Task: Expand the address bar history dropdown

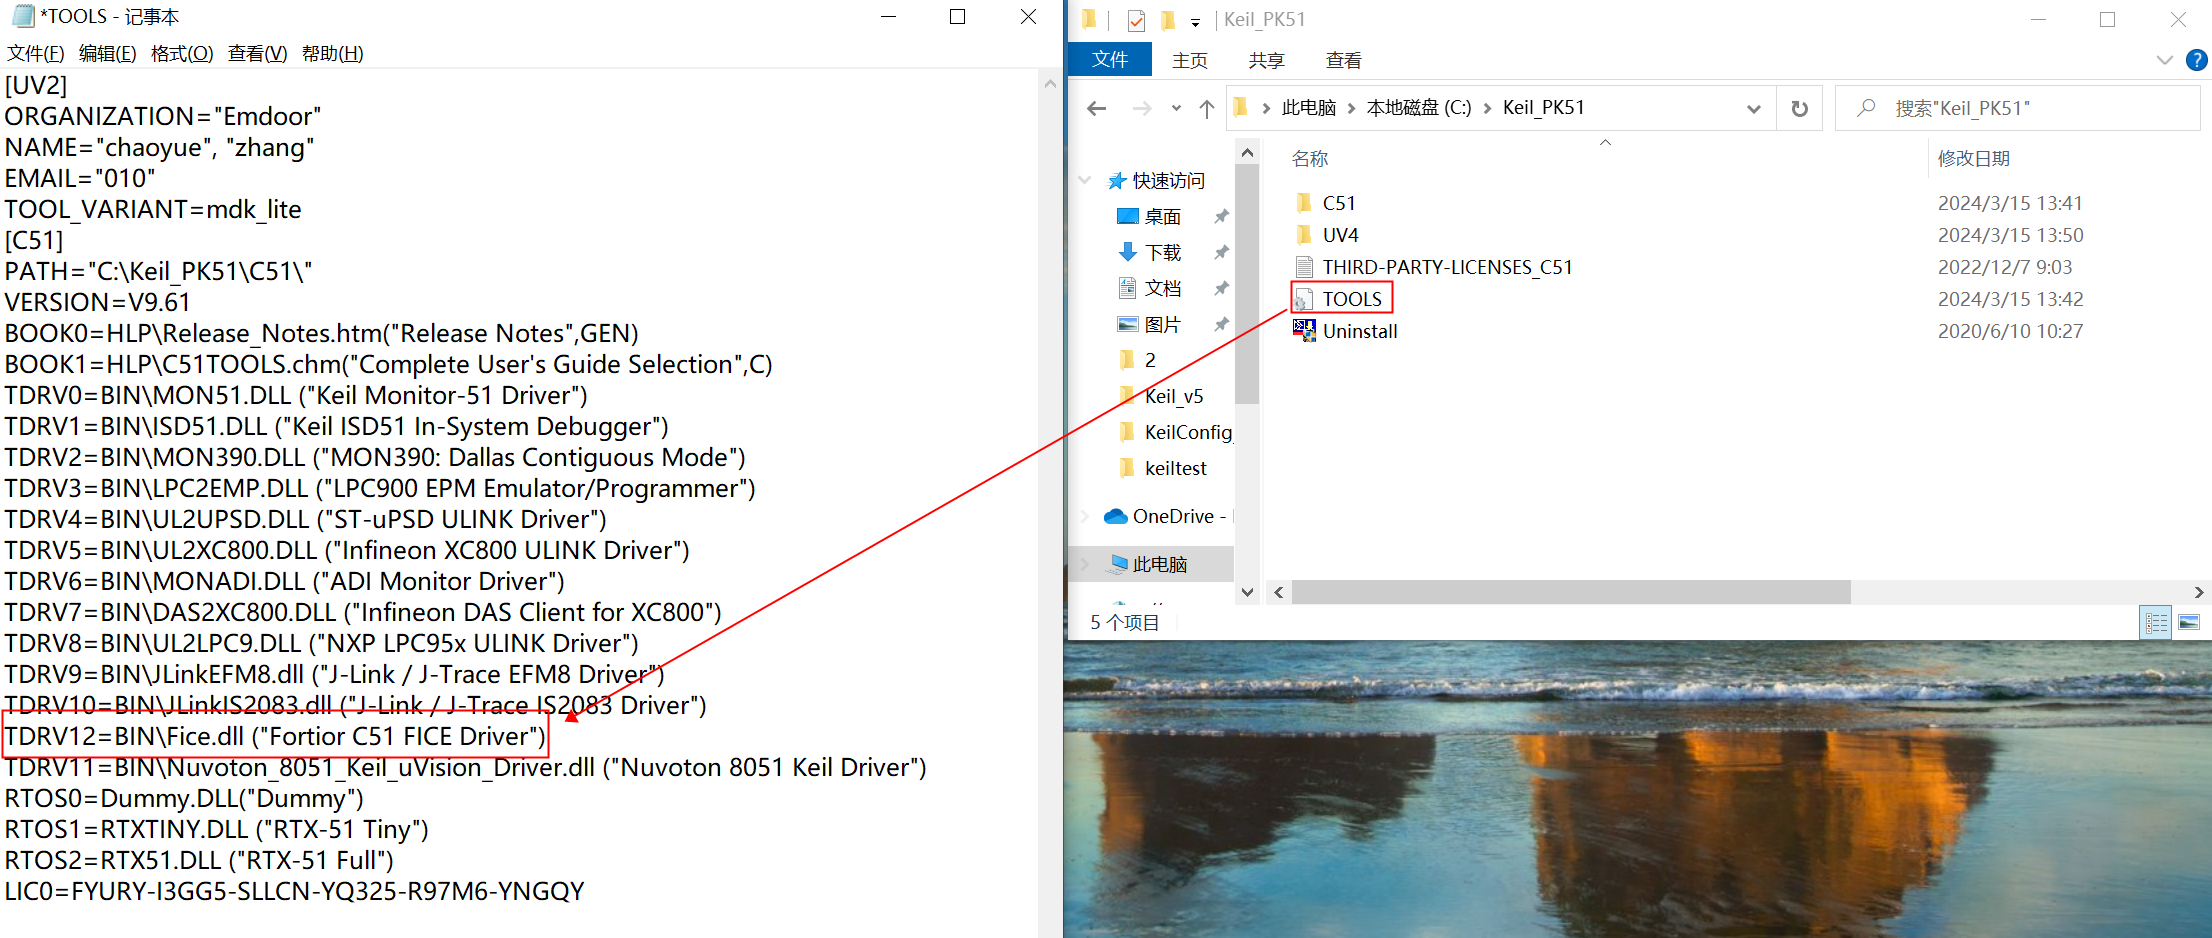Action: tap(1753, 109)
